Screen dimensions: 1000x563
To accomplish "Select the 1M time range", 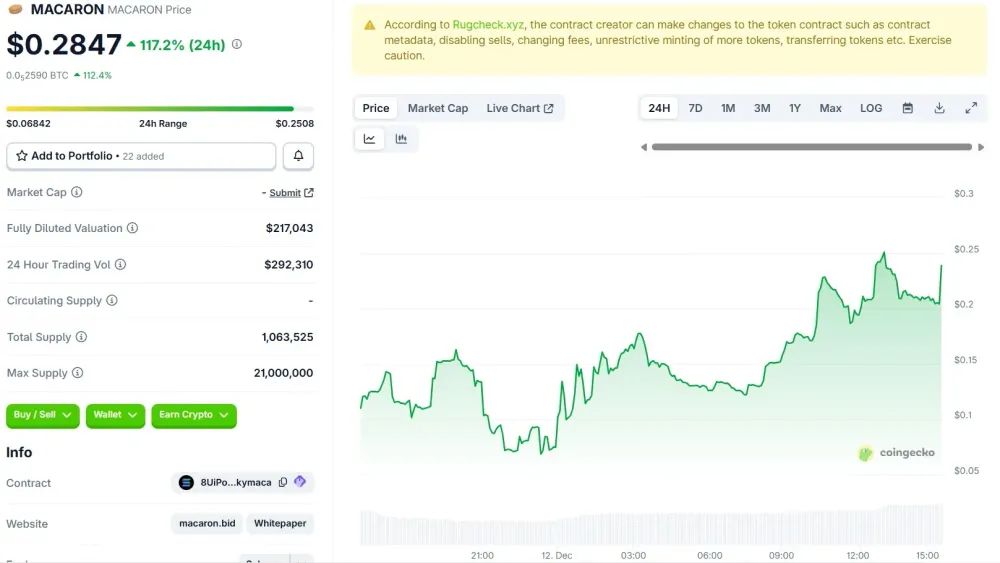I will pos(728,108).
